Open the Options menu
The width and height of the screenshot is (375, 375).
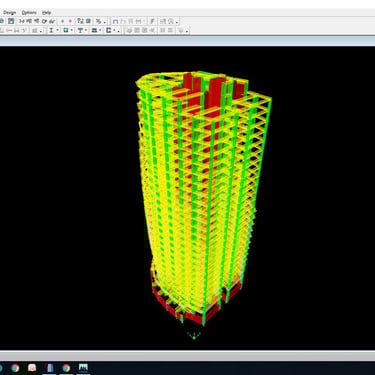[x=29, y=13]
